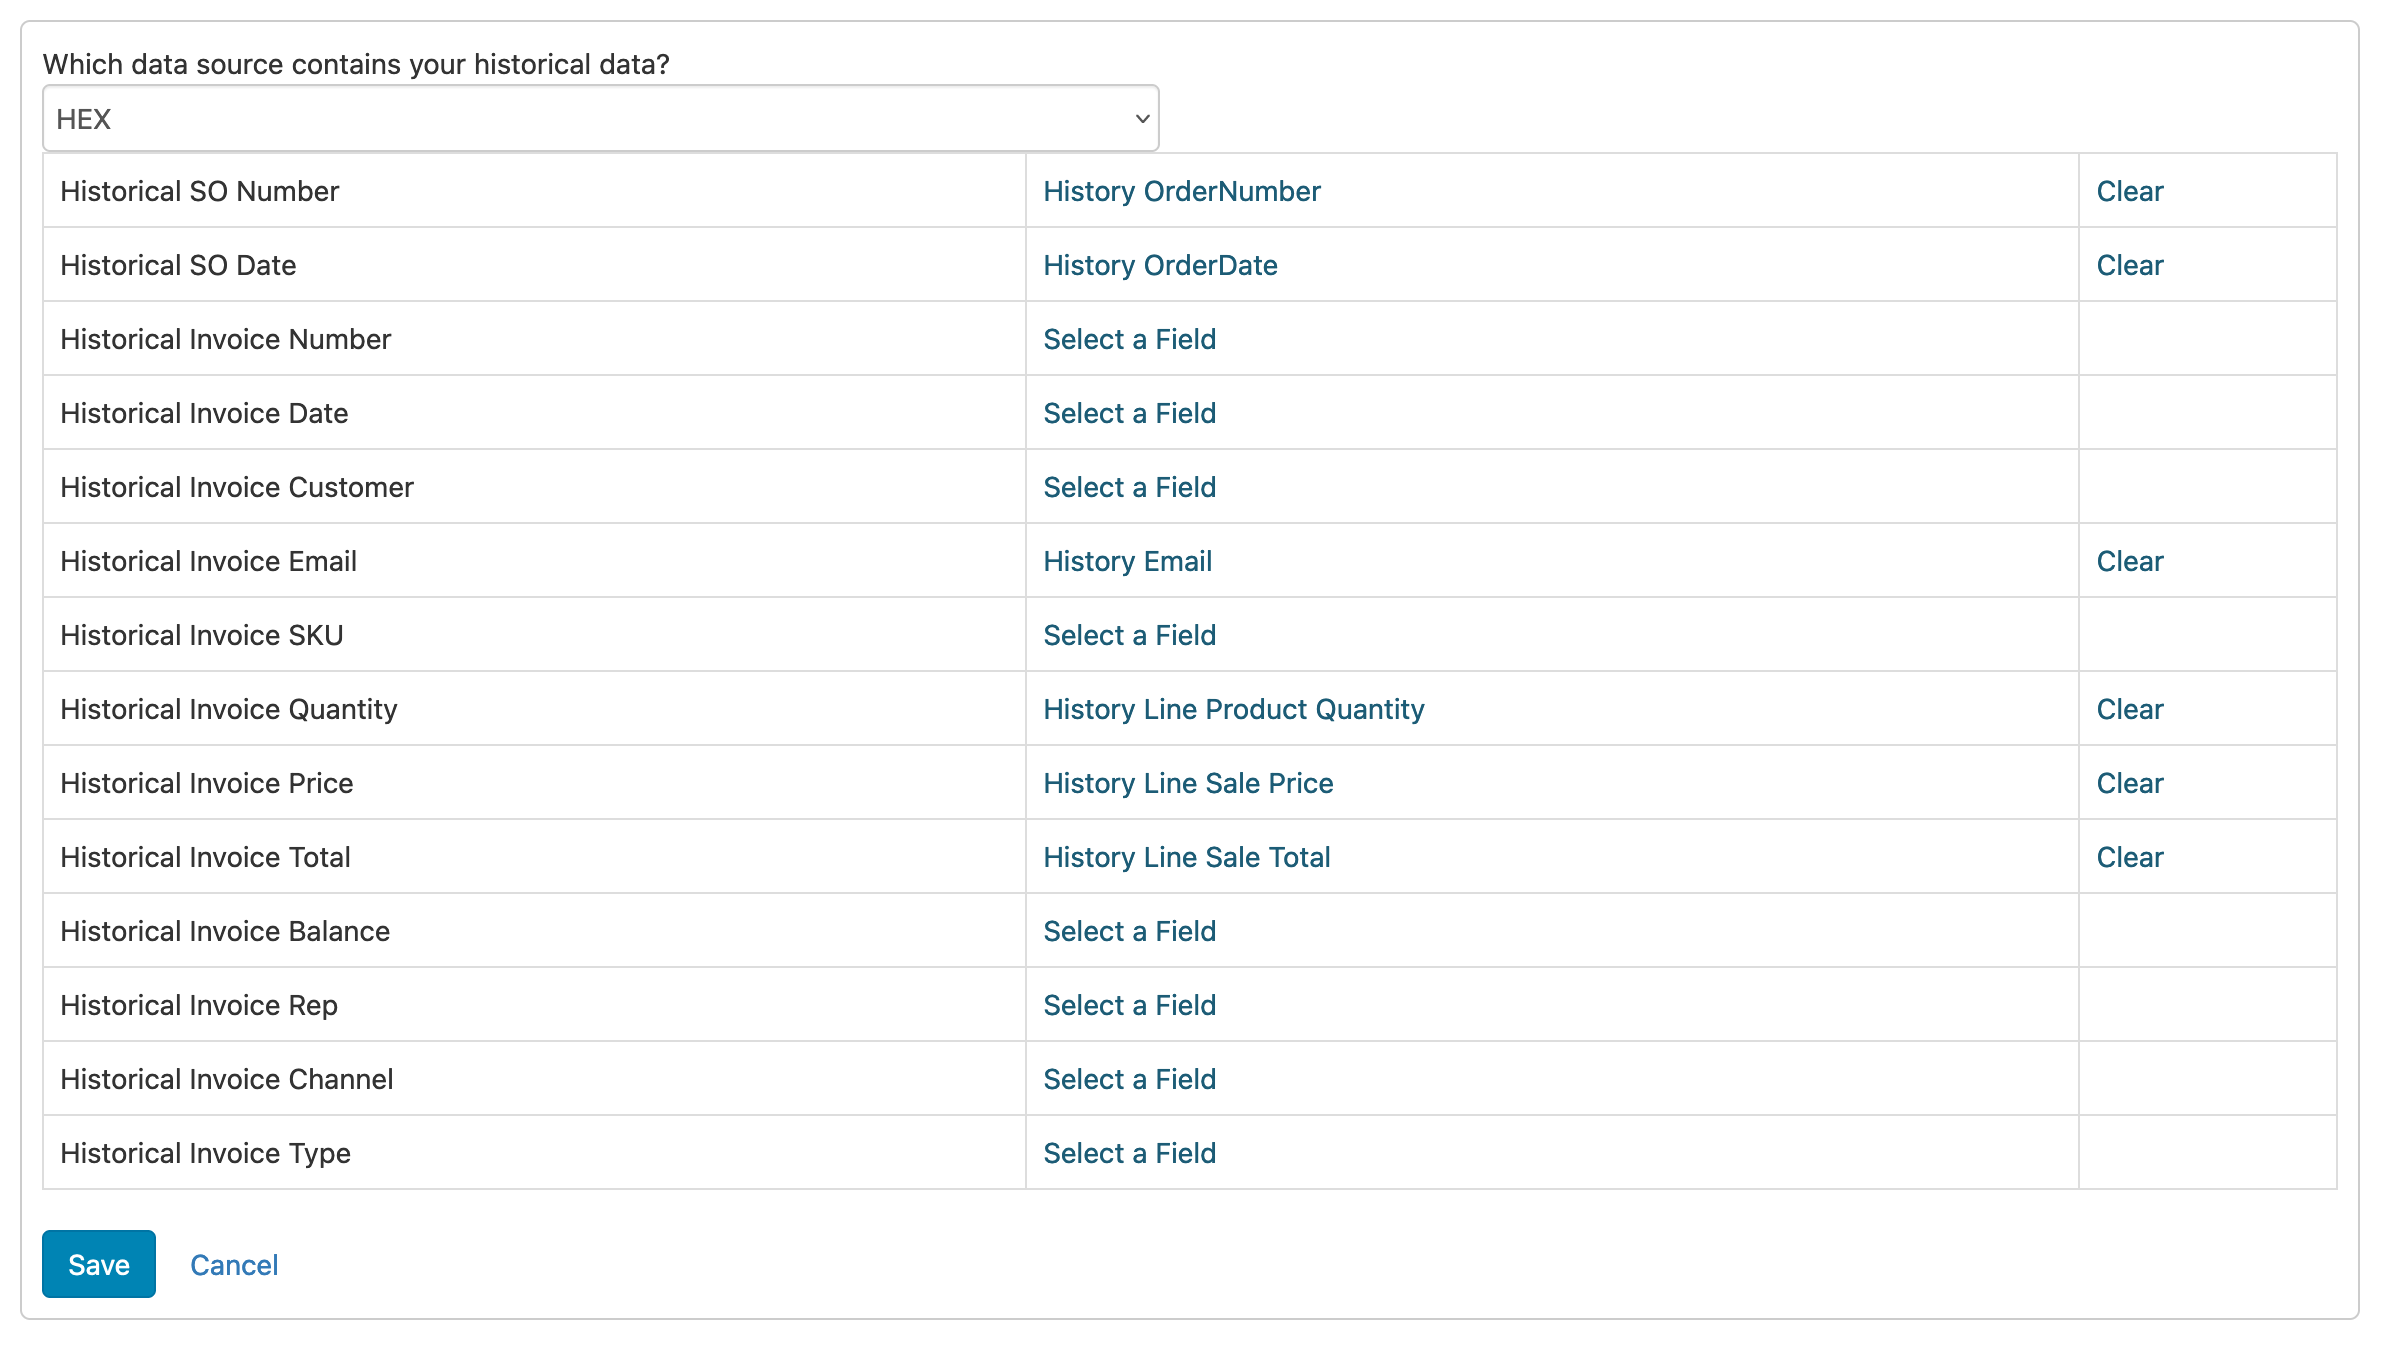Viewport: 2384px width, 1350px height.
Task: Clear the Historical SO Number mapping
Action: click(x=2128, y=191)
